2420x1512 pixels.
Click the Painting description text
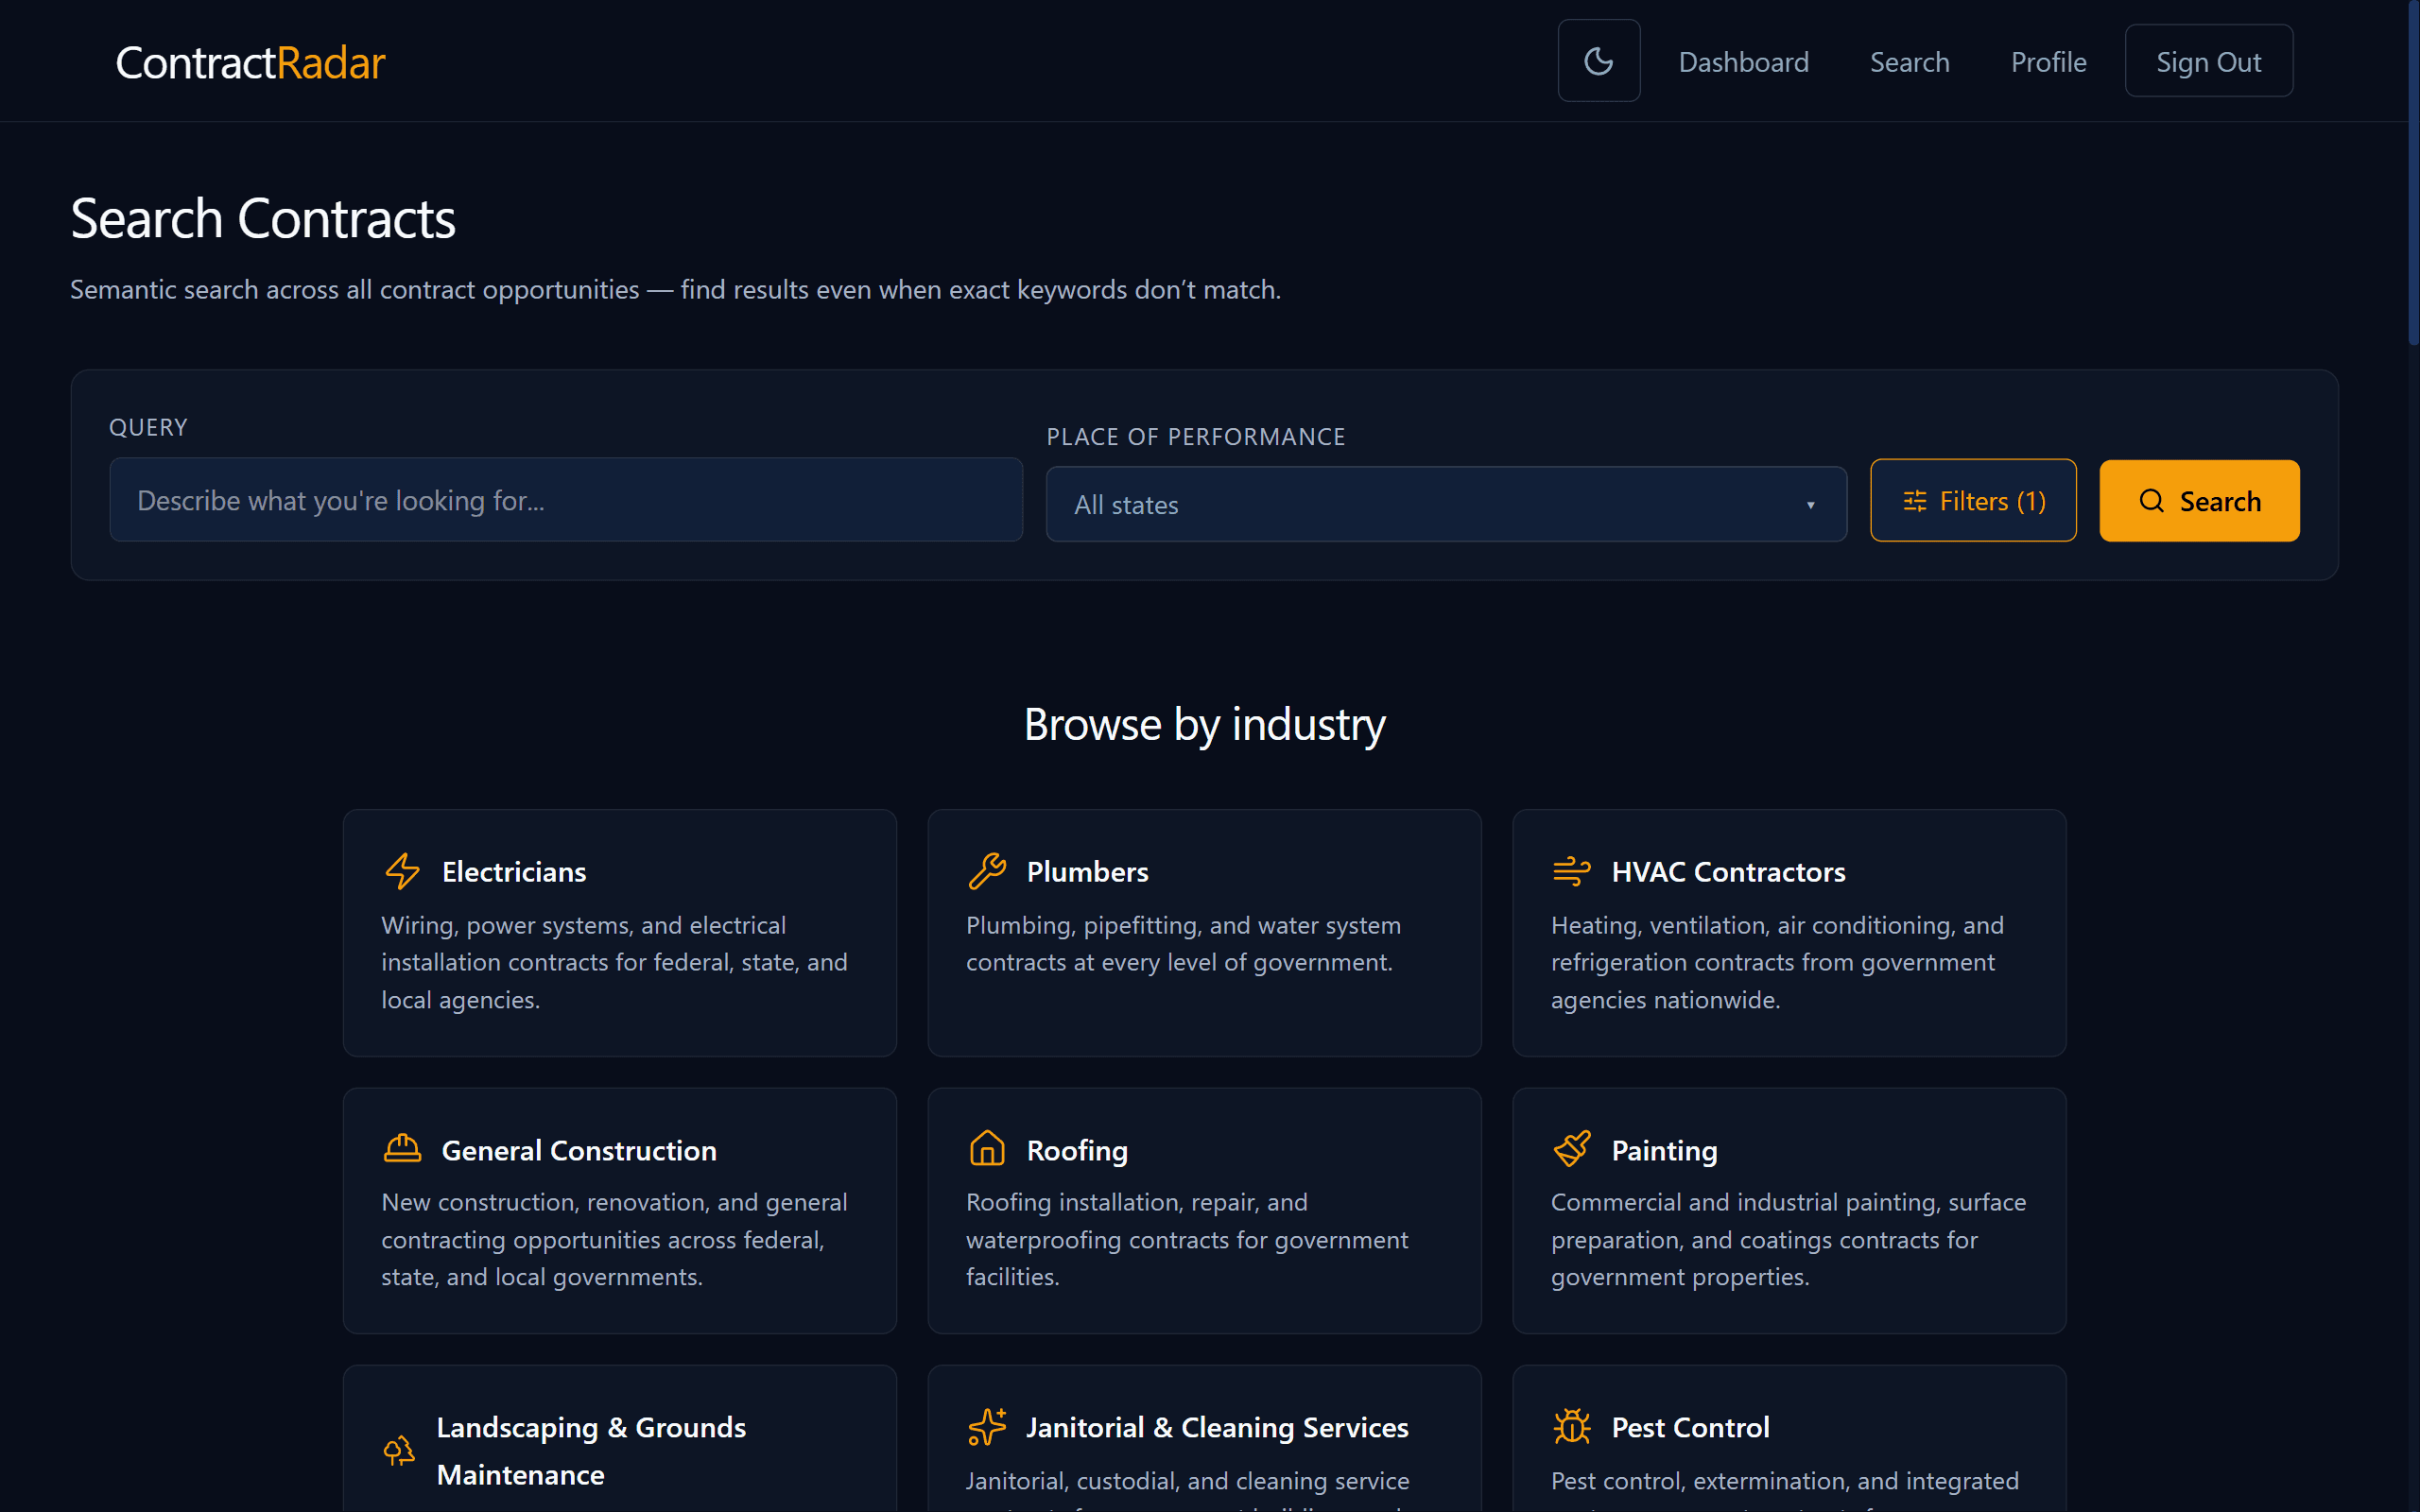click(x=1788, y=1239)
